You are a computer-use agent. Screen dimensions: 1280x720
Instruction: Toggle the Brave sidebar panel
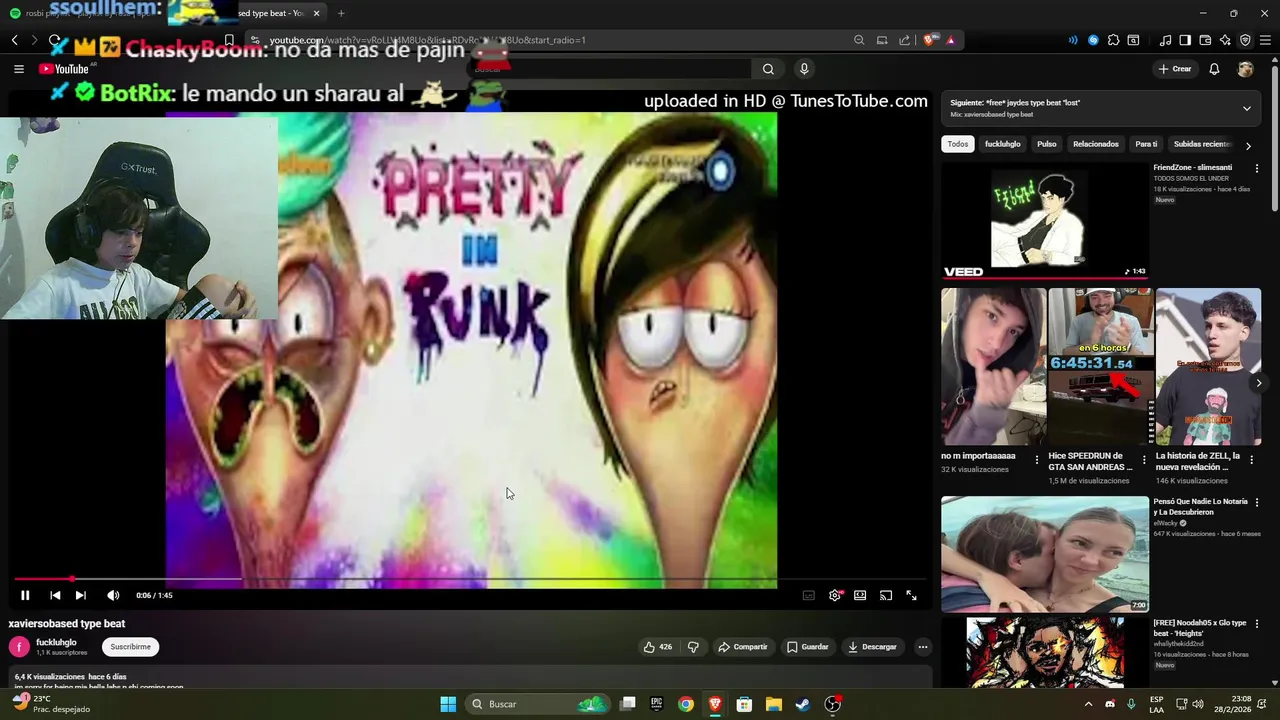[1185, 40]
